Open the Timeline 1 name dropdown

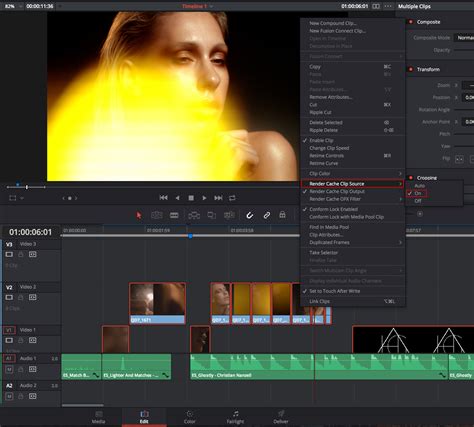click(197, 6)
